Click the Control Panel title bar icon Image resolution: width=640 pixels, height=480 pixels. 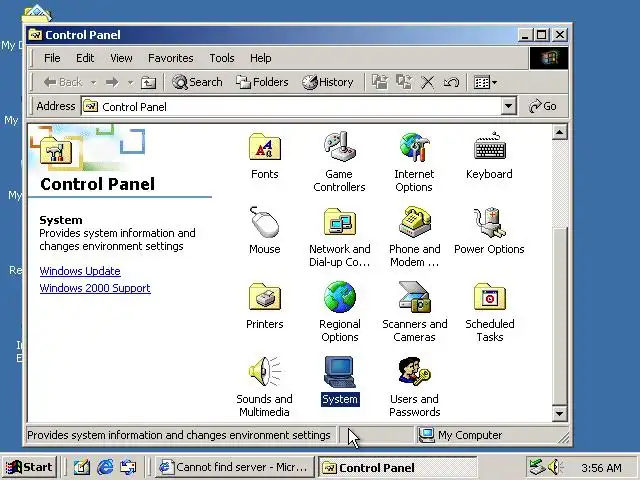point(35,35)
